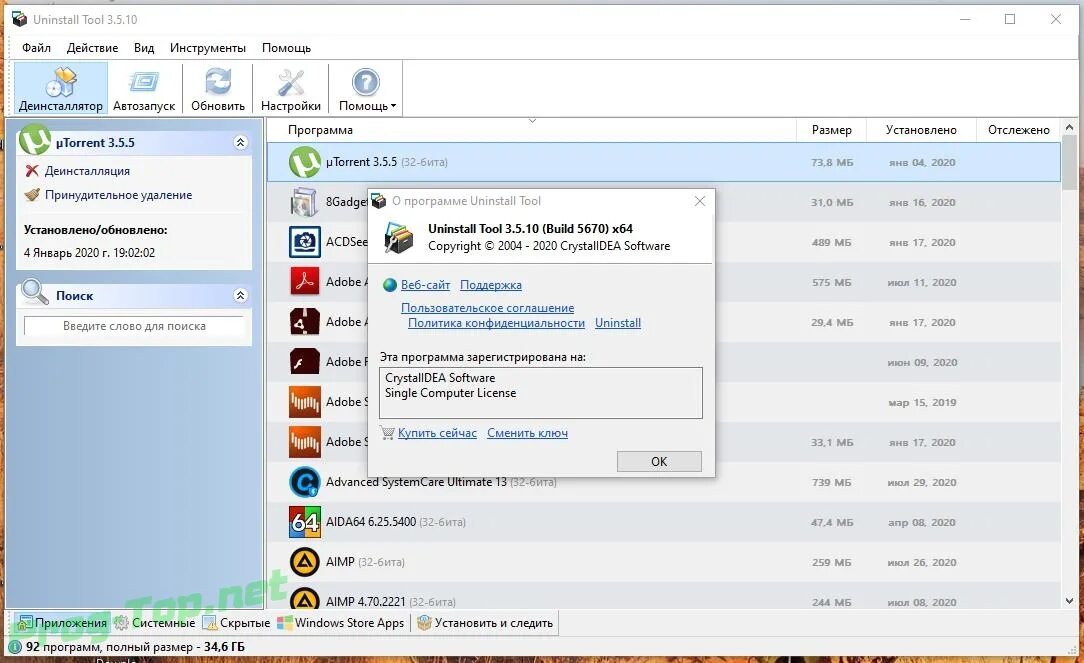1084x663 pixels.
Task: Collapse the Поиск panel chevron
Action: click(240, 295)
